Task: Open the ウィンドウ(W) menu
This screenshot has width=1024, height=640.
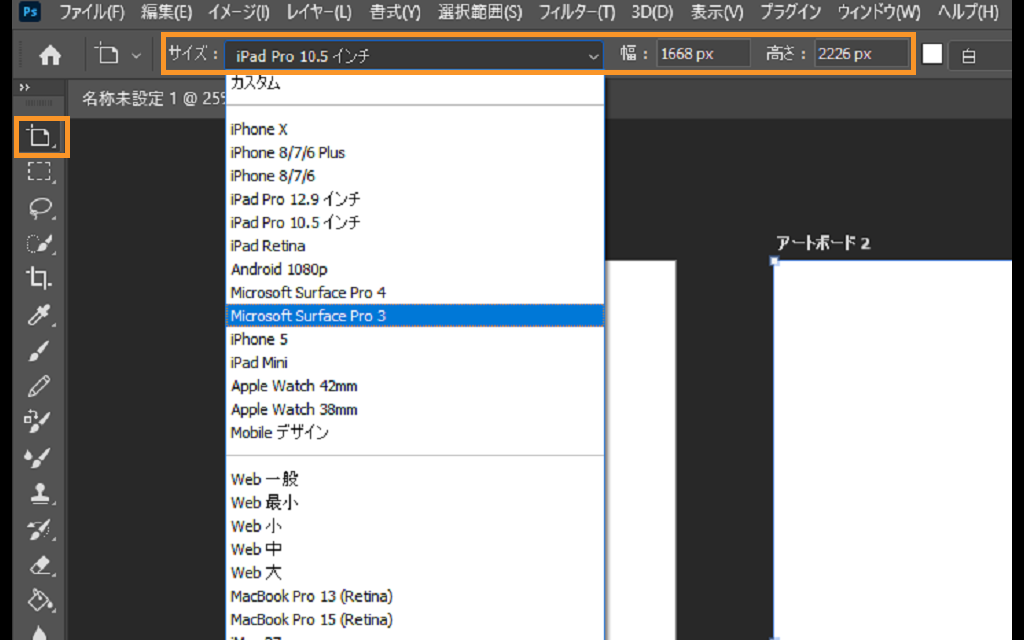Action: point(879,12)
